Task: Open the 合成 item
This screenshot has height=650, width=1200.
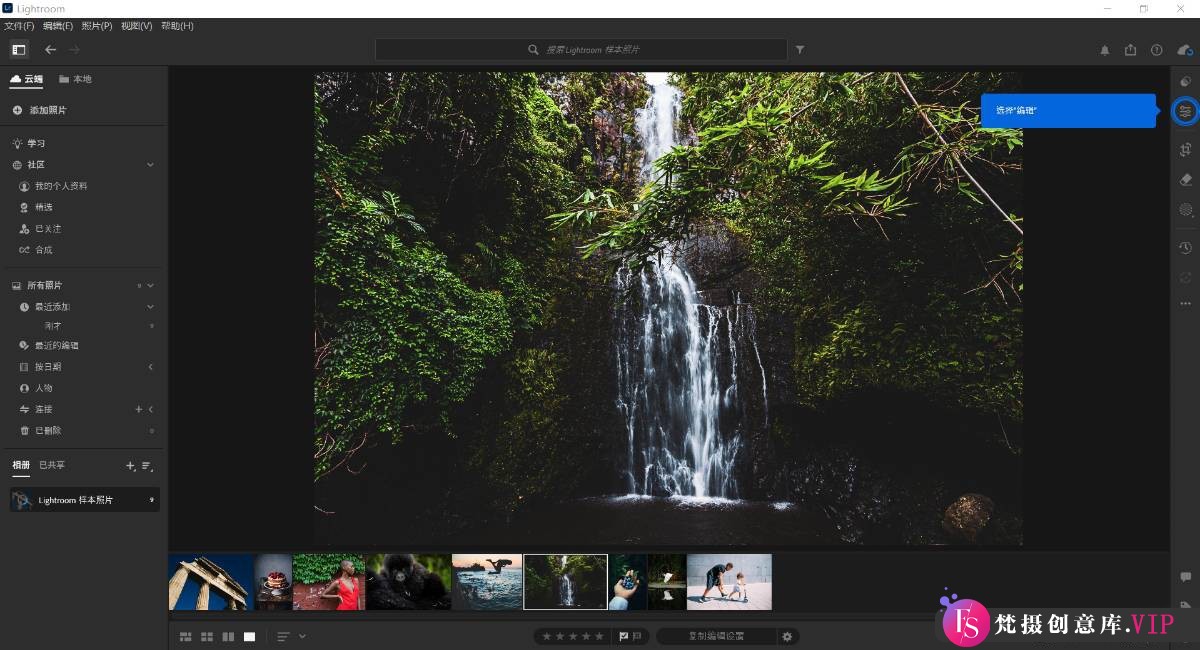Action: [x=36, y=250]
